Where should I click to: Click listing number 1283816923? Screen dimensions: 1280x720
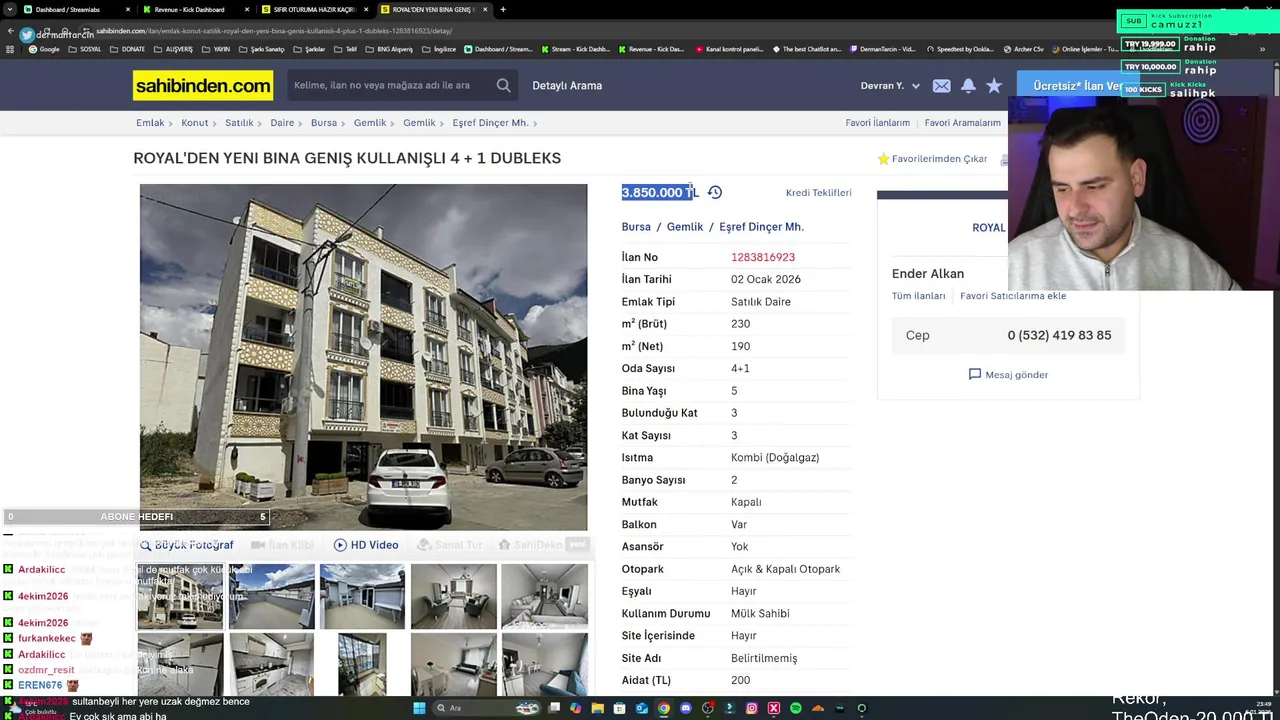coord(763,257)
